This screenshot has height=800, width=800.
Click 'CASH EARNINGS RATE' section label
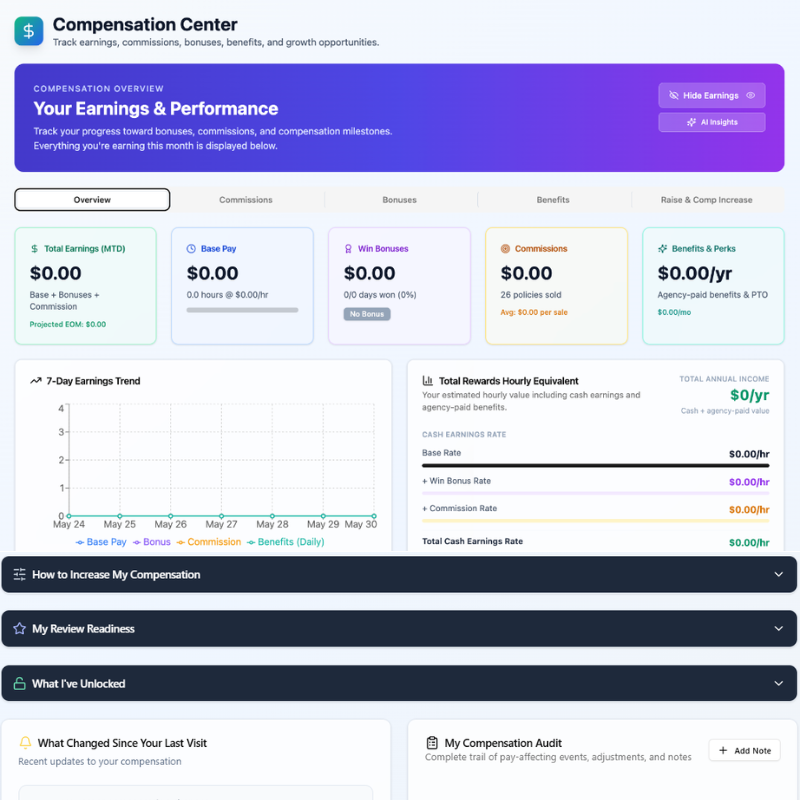click(x=464, y=435)
